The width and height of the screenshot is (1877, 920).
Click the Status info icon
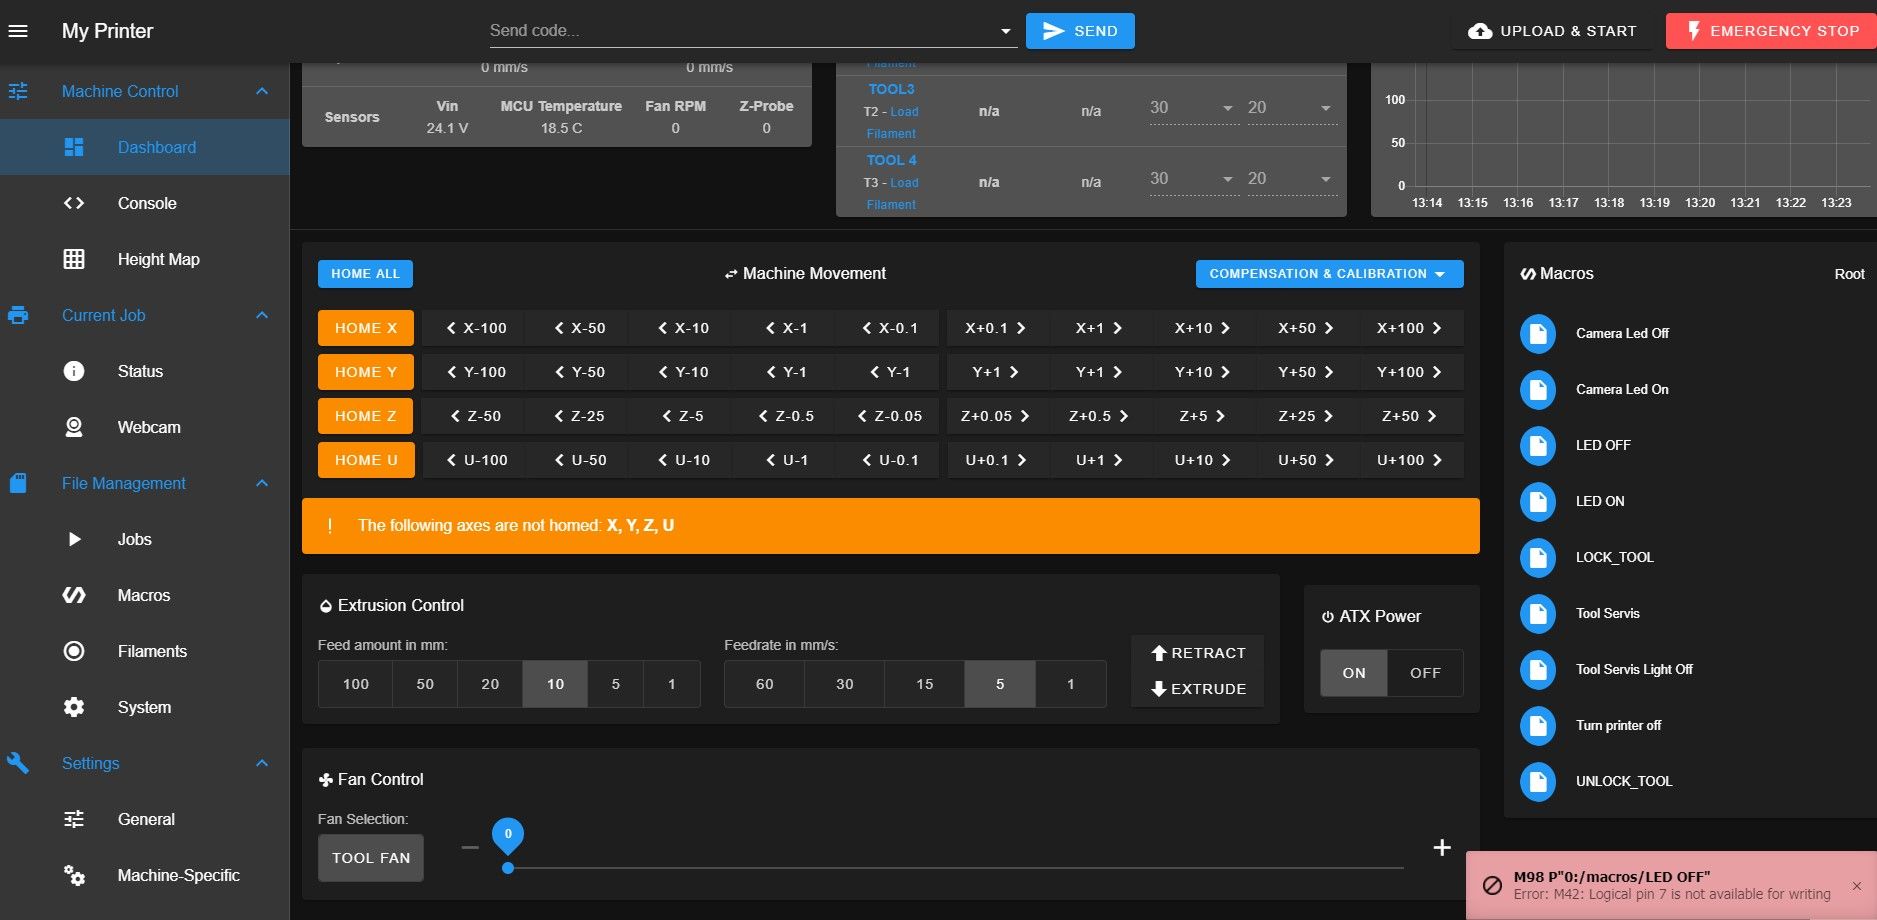tap(74, 371)
